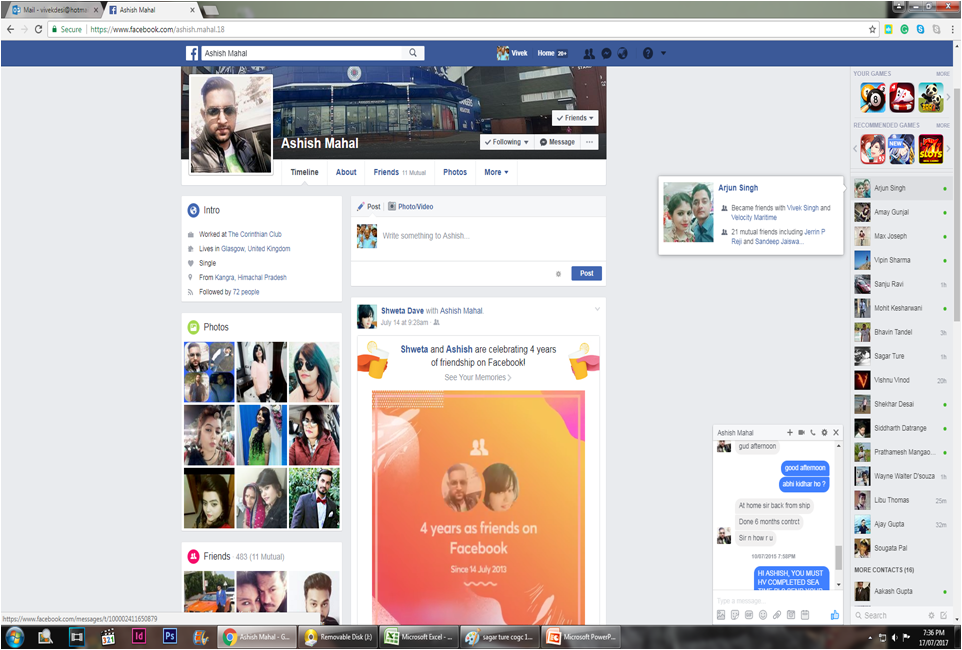Screen dimensions: 962x650
Task: Open the GIF picker in chat
Action: [x=749, y=615]
